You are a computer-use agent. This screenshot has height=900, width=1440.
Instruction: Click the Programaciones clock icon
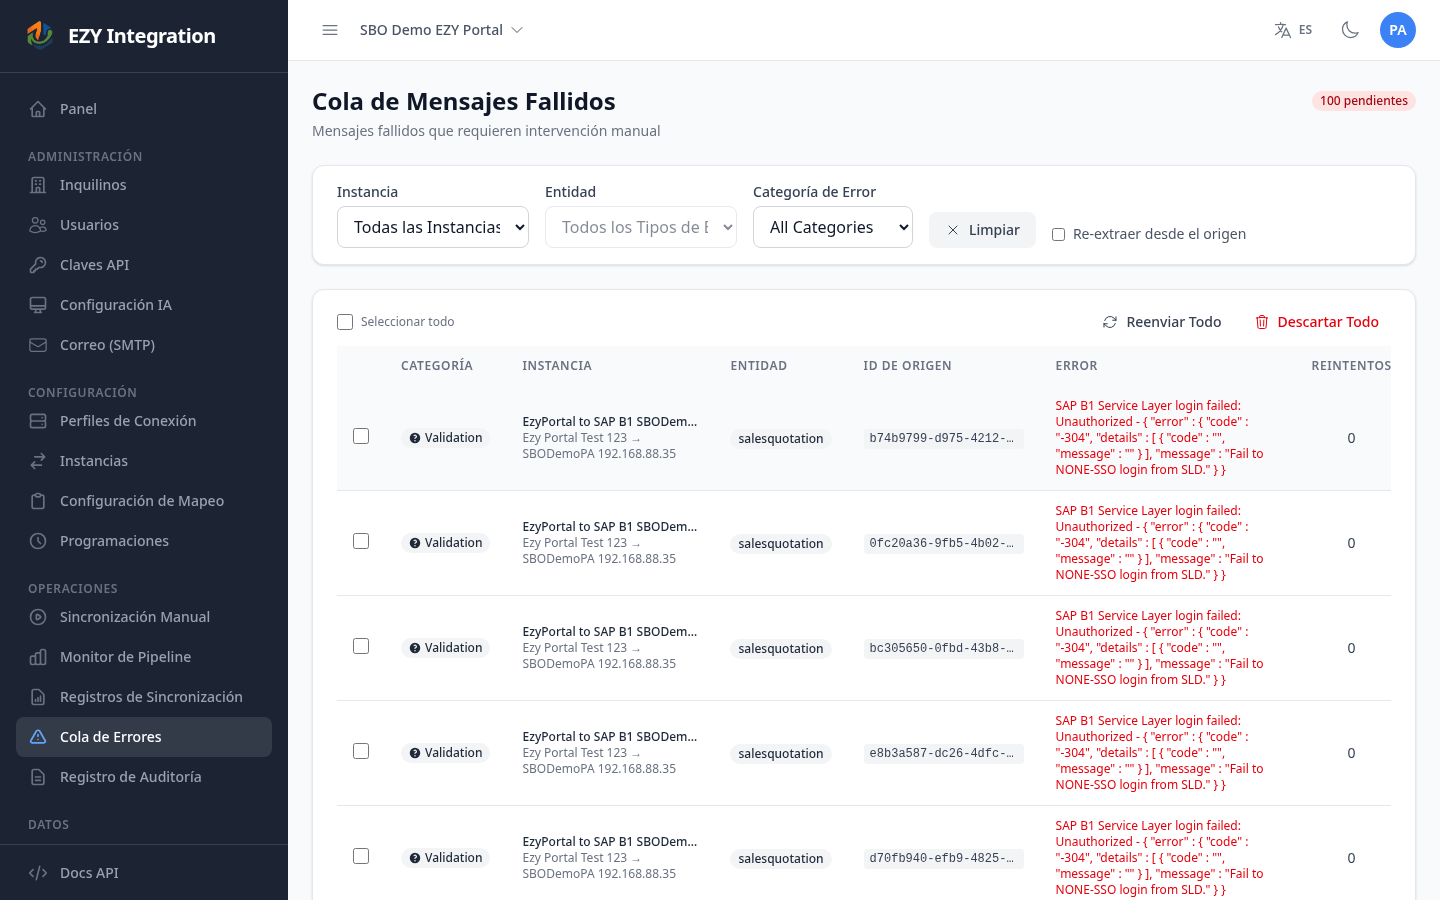[x=38, y=541]
